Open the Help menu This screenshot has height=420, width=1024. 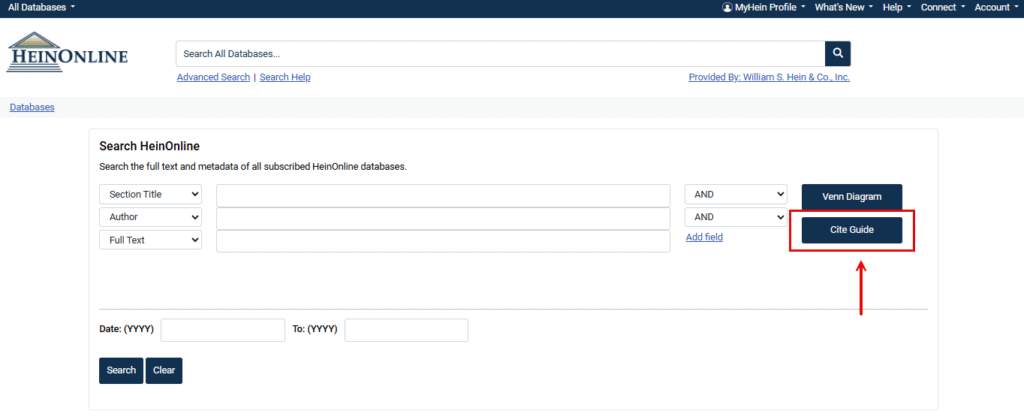(x=896, y=8)
